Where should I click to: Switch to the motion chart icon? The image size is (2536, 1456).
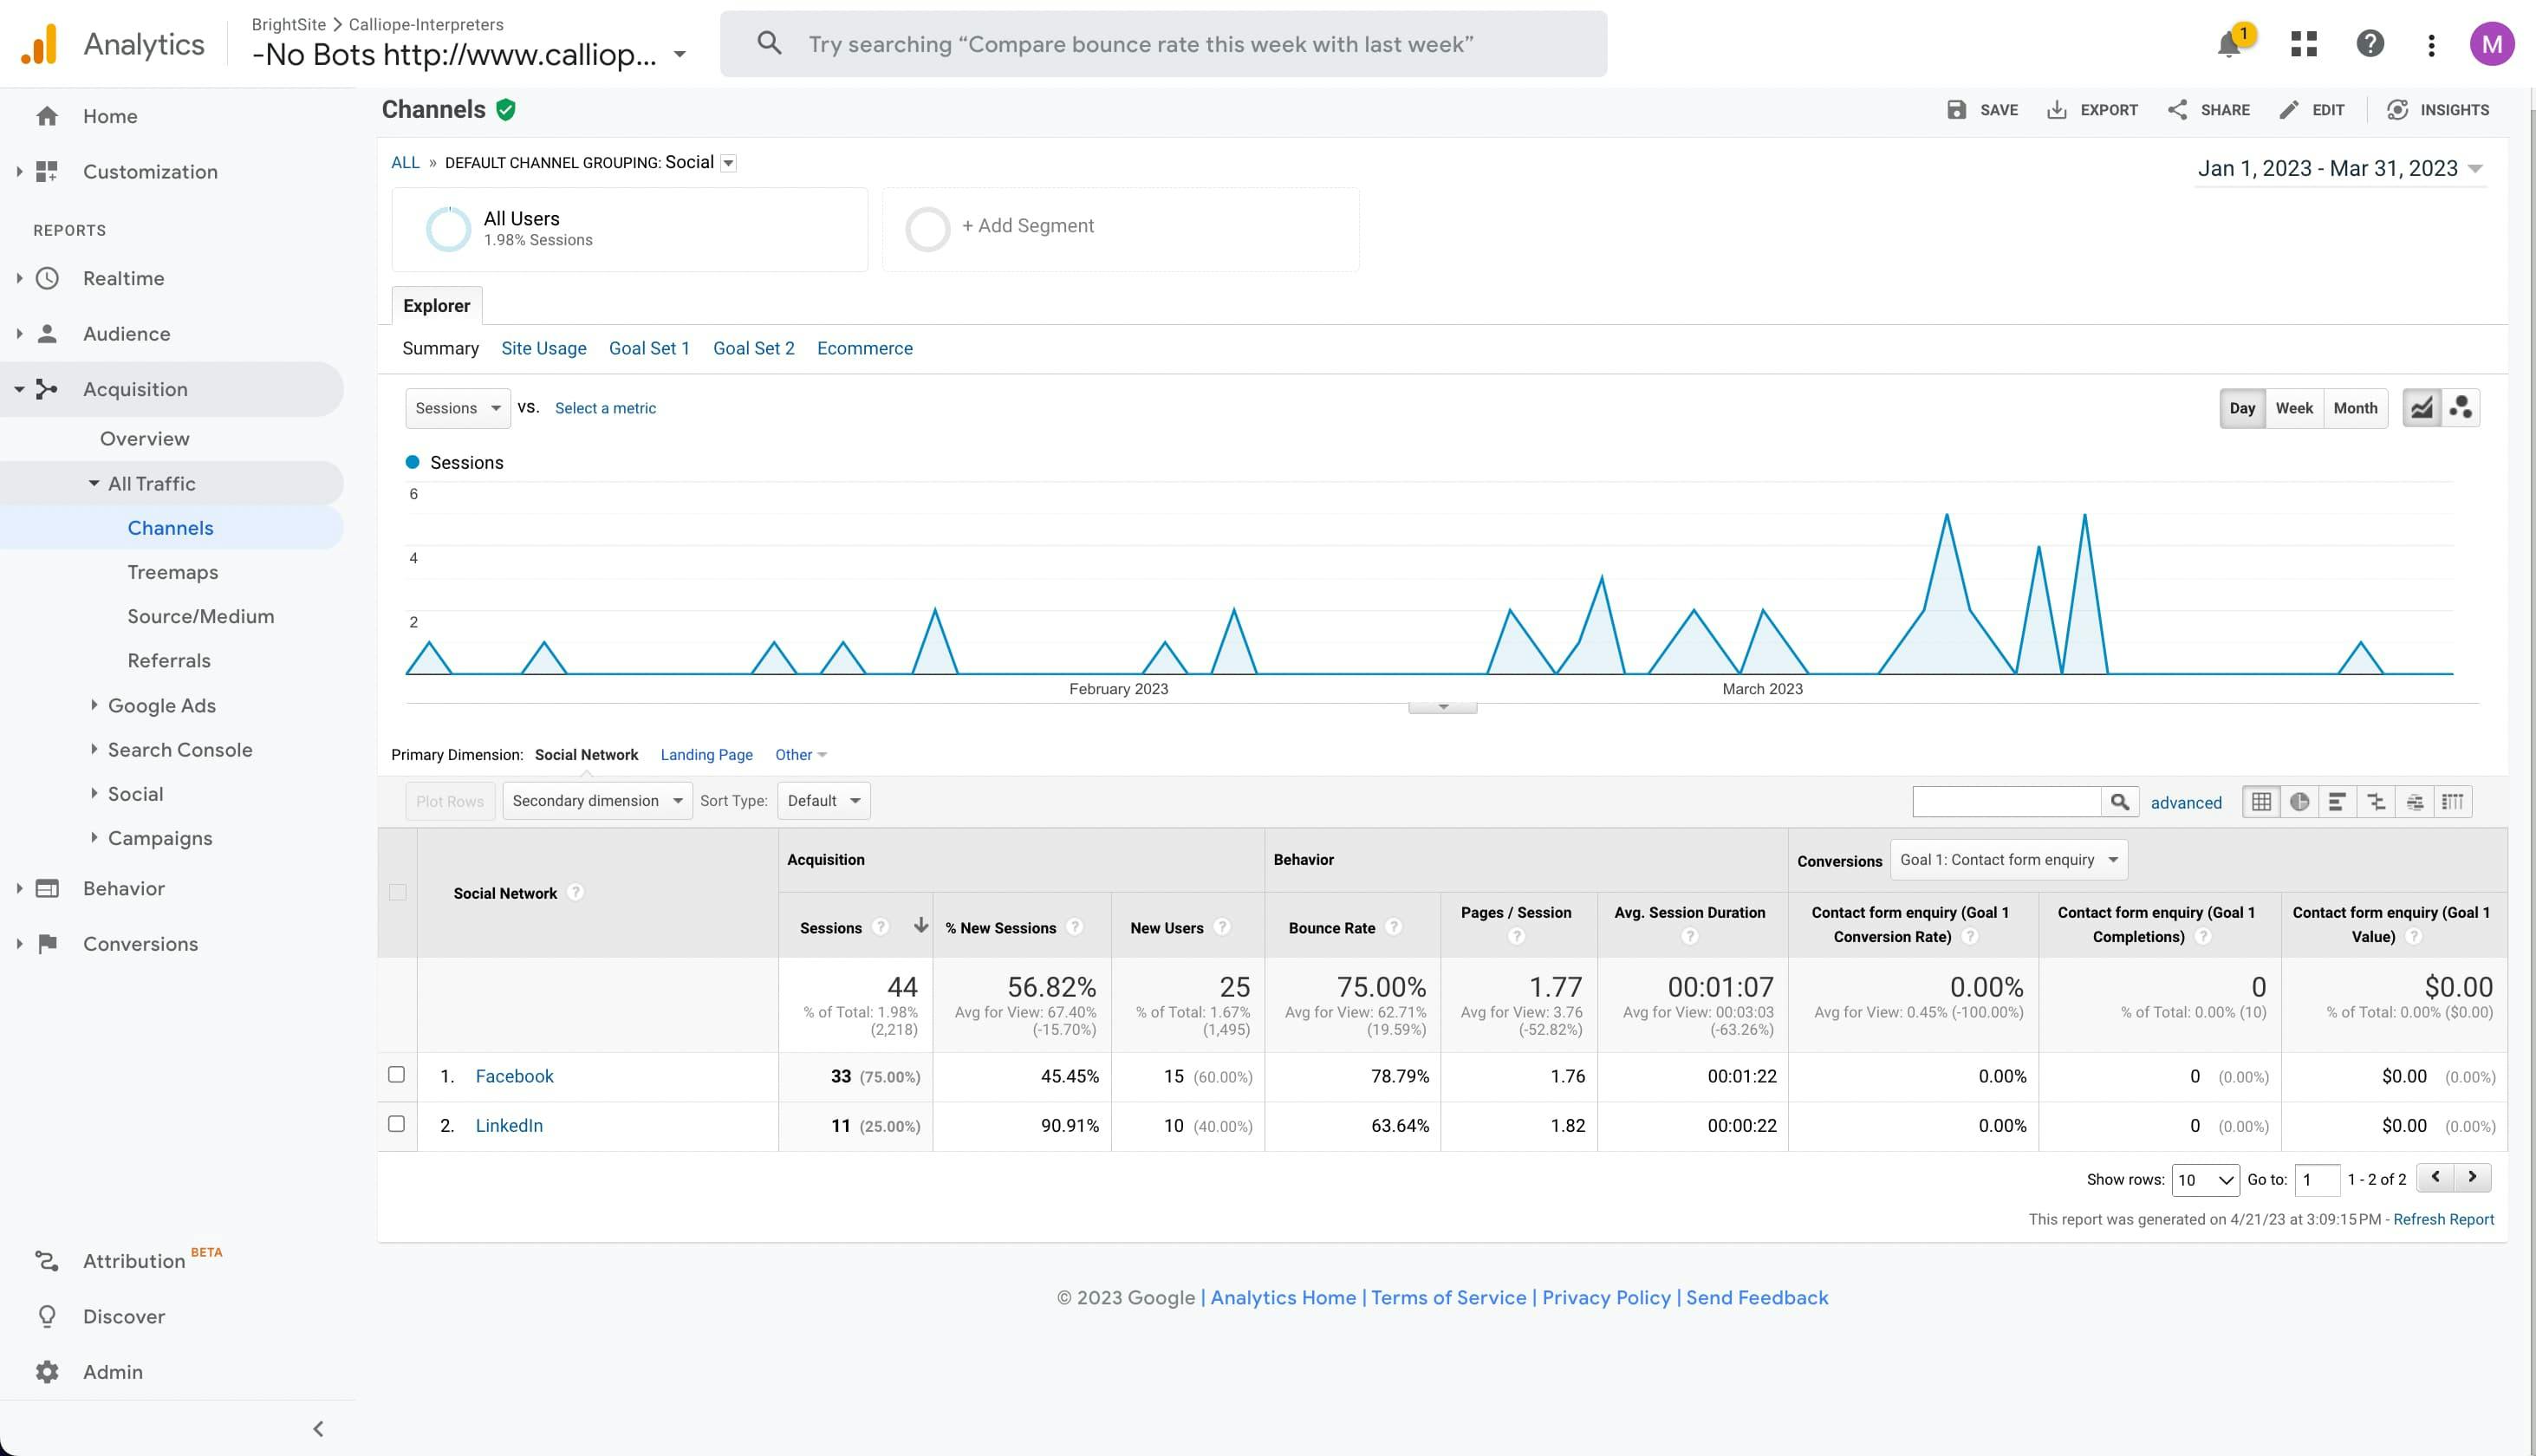[2461, 408]
